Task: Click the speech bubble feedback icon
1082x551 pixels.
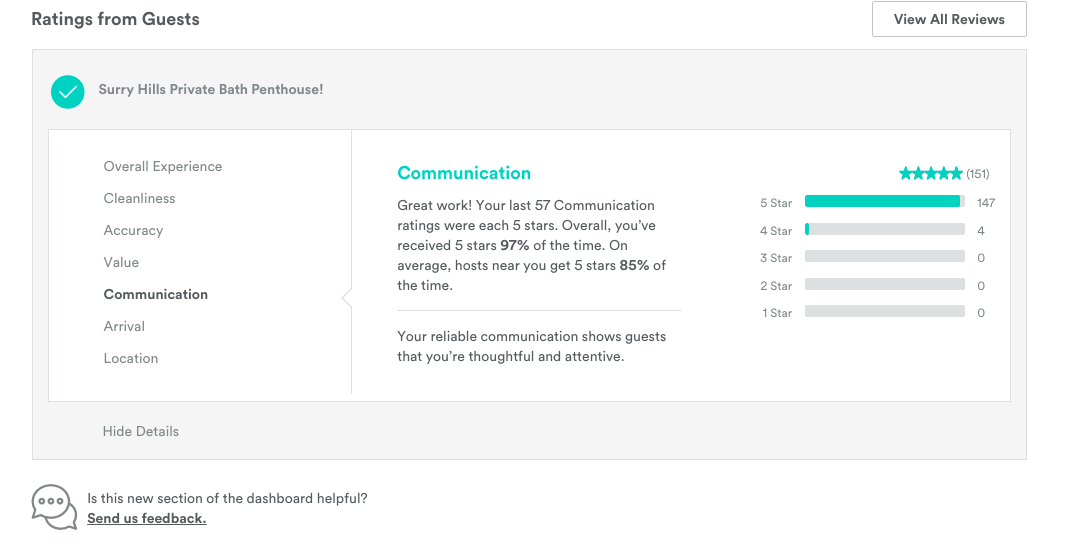Action: pyautogui.click(x=54, y=508)
